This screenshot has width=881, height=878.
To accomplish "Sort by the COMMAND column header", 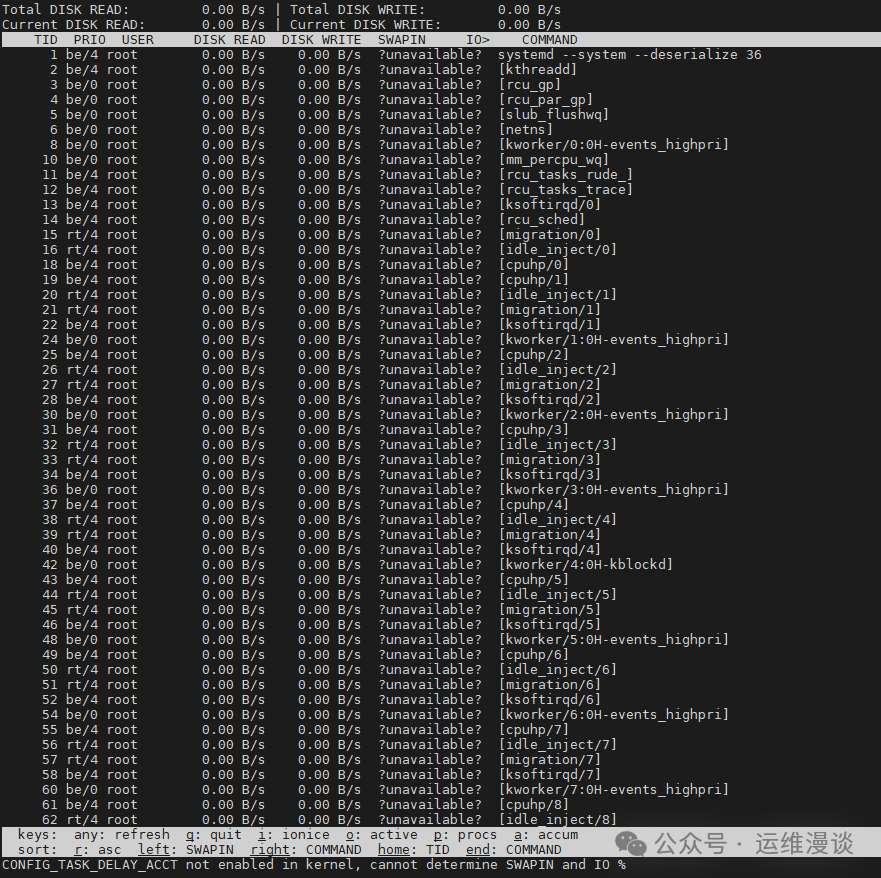I will [x=549, y=39].
